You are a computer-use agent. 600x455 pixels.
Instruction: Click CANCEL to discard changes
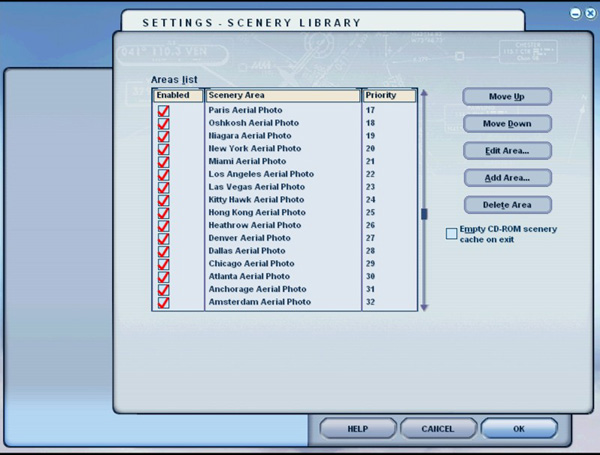click(438, 429)
